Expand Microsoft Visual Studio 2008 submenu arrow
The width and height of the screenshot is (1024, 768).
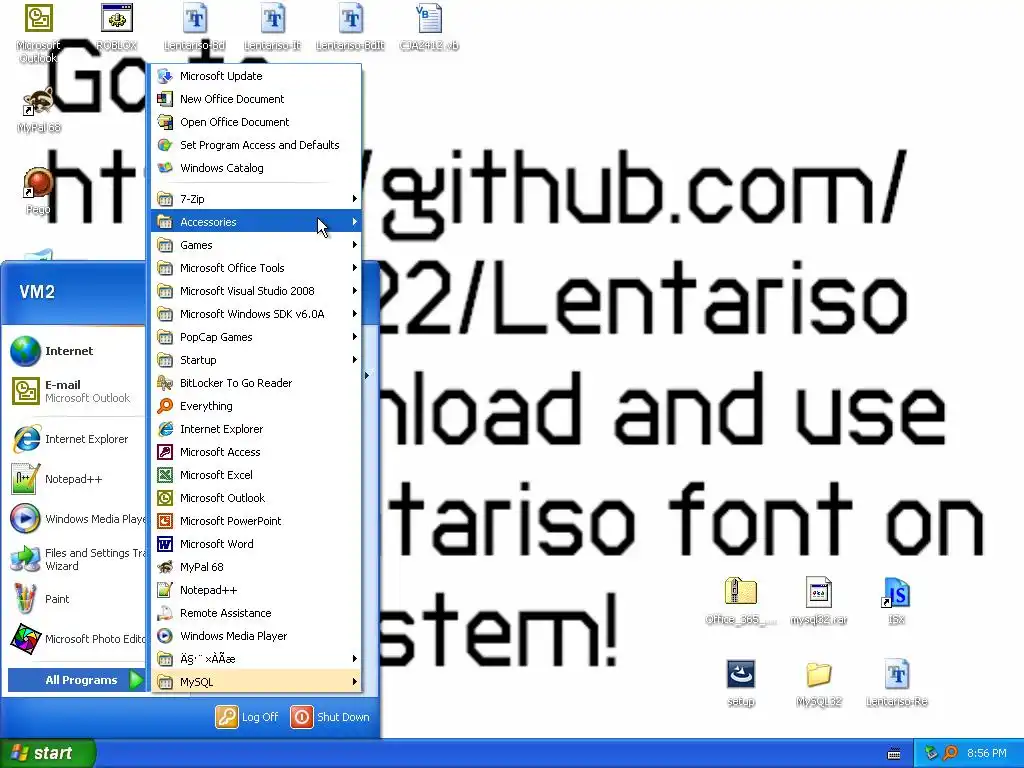click(355, 291)
